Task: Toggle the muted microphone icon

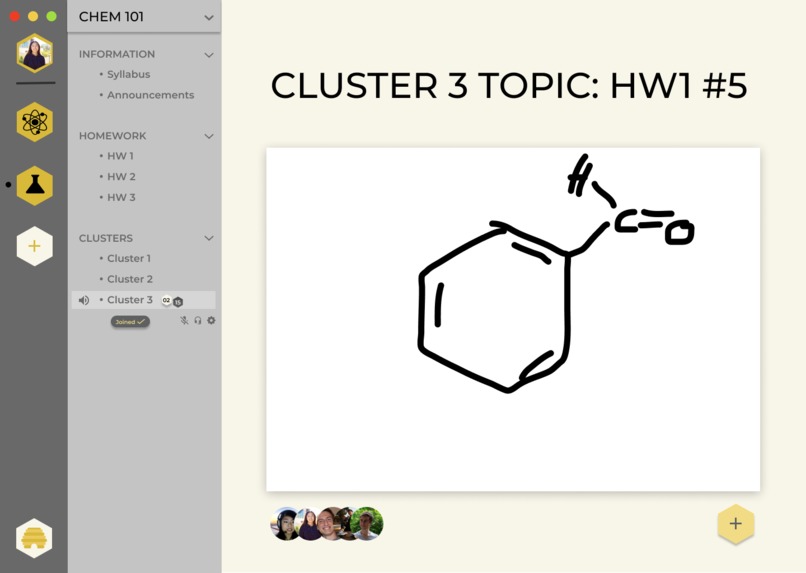Action: (184, 321)
